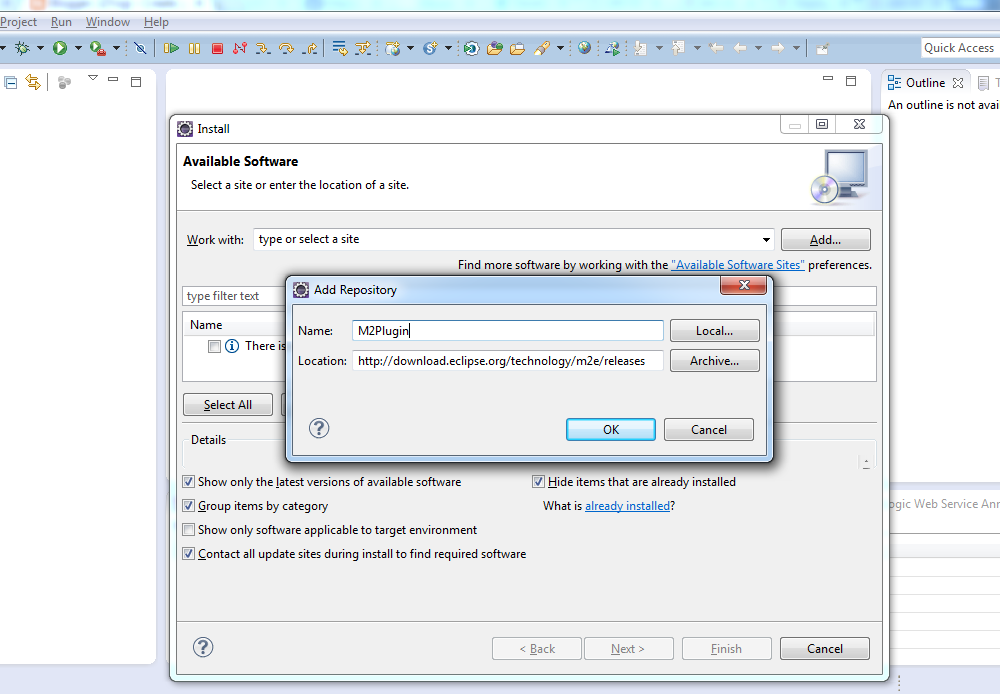1000x694 pixels.
Task: Select the Run tool
Action: click(x=60, y=47)
